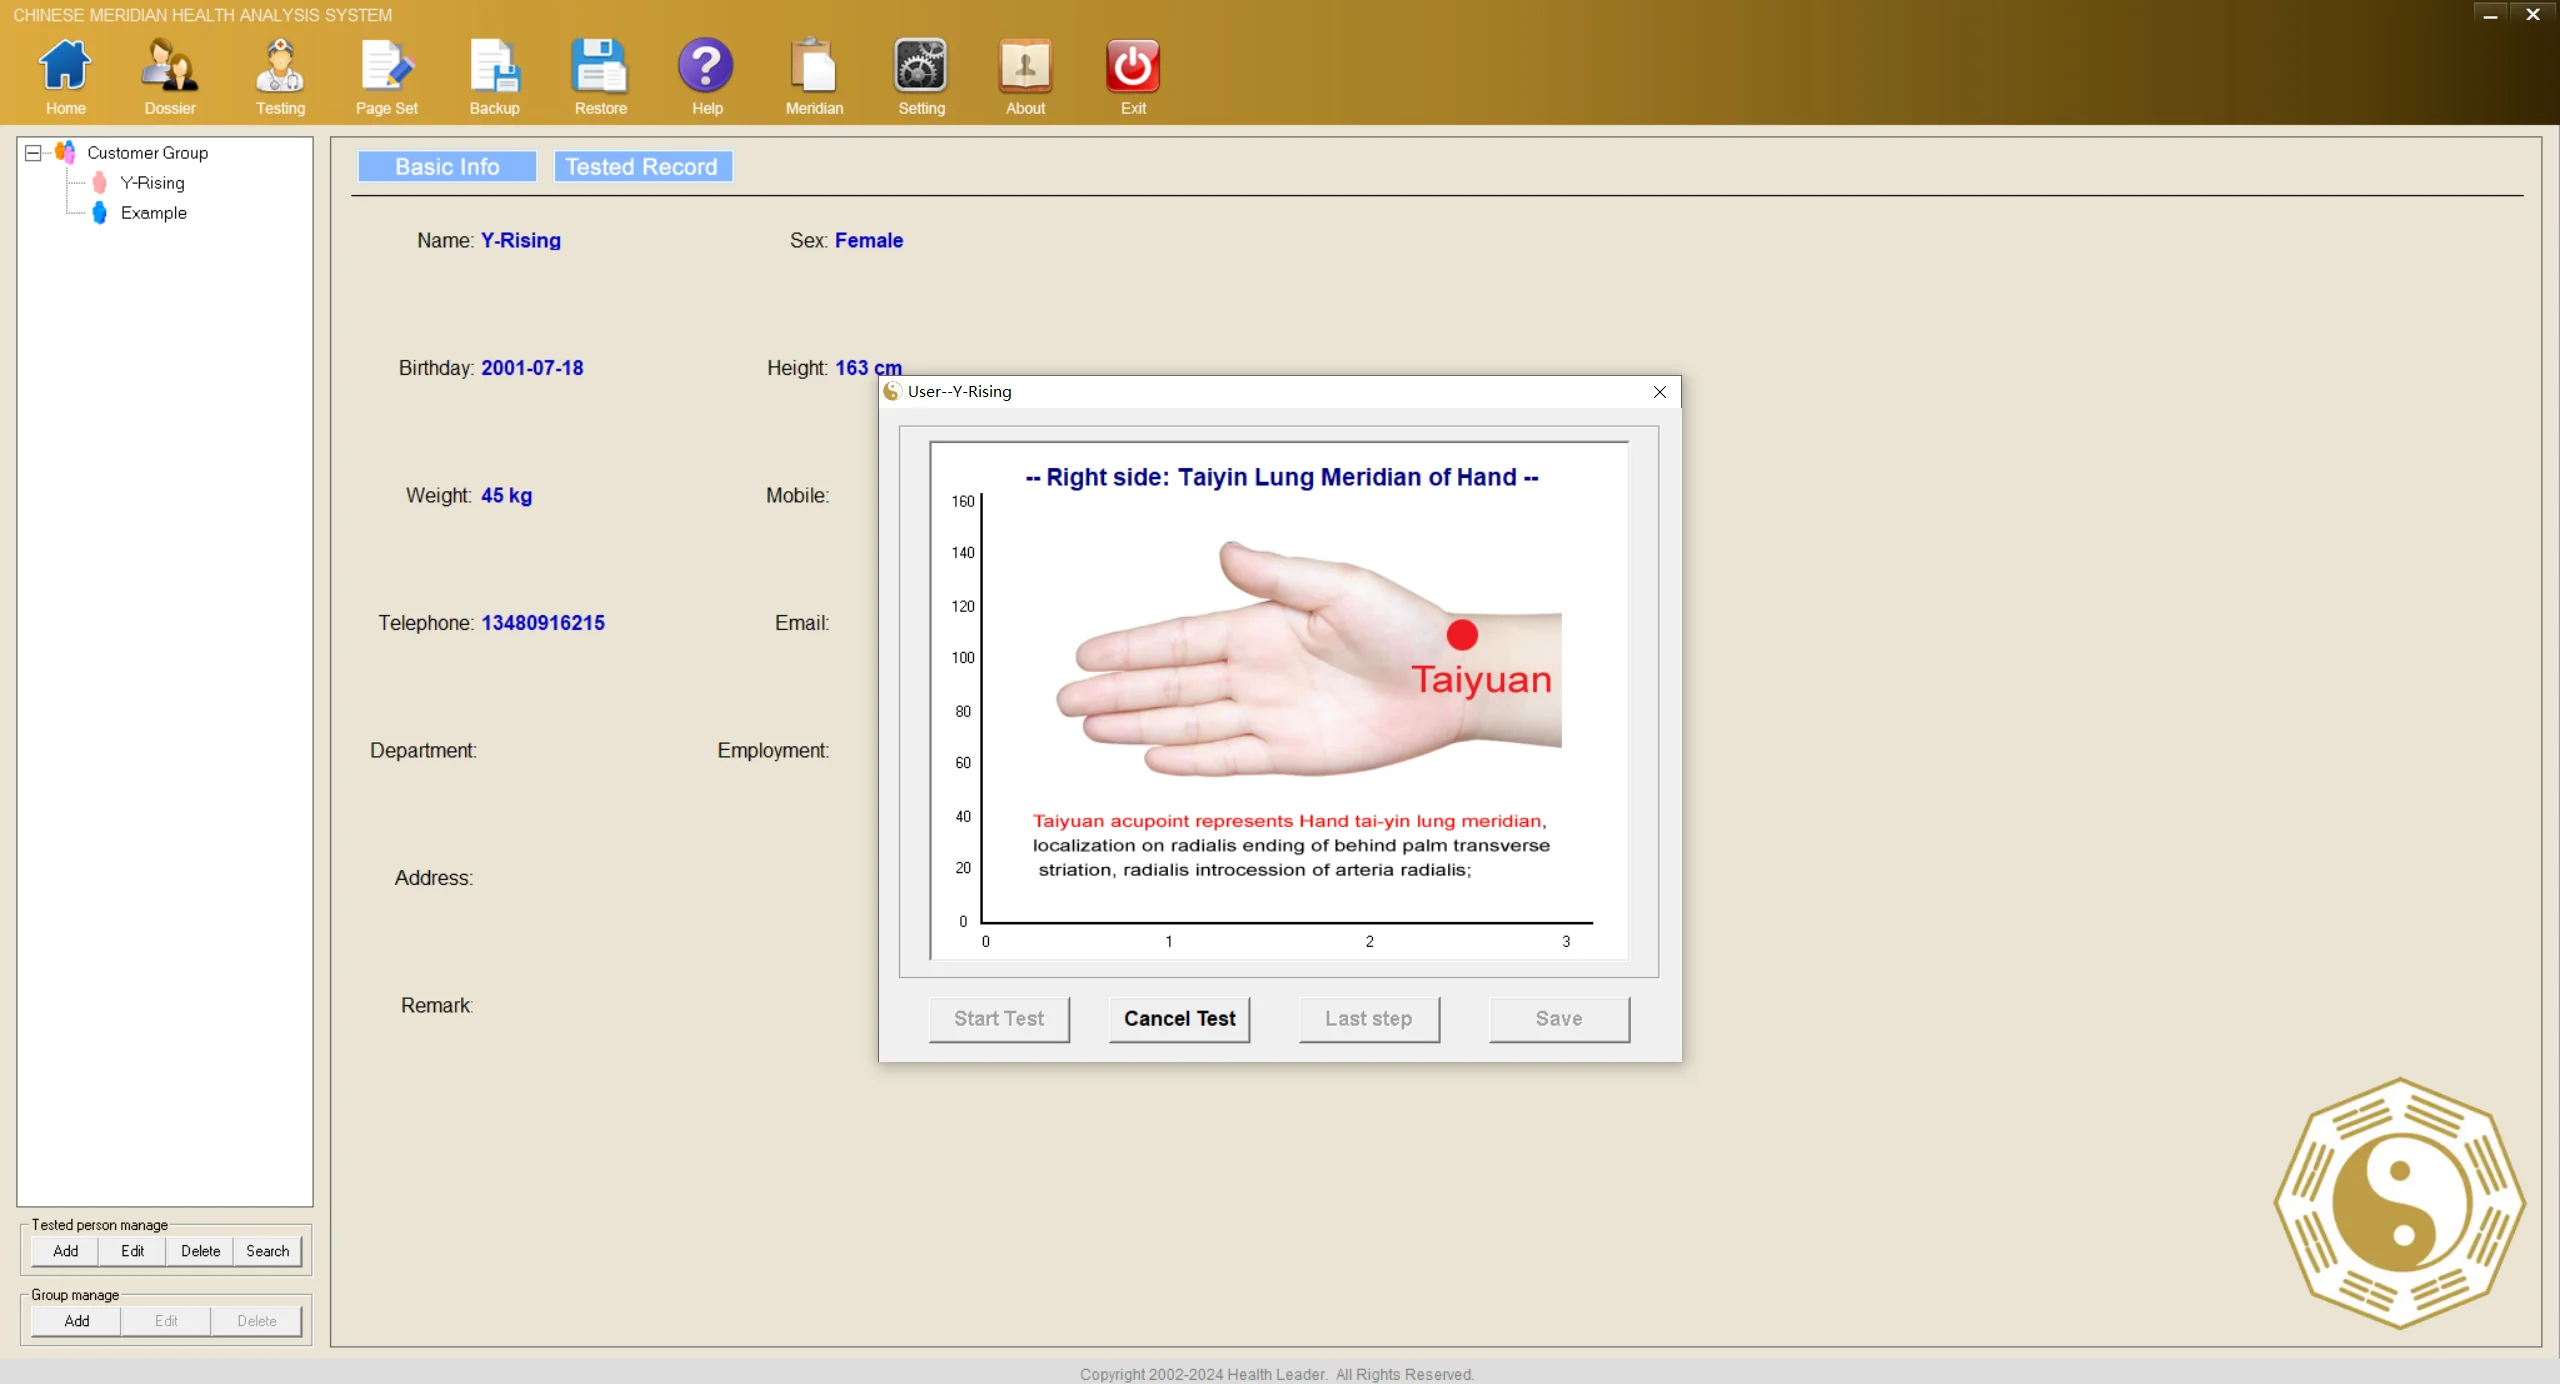Click Search under Tested person manage

[267, 1251]
